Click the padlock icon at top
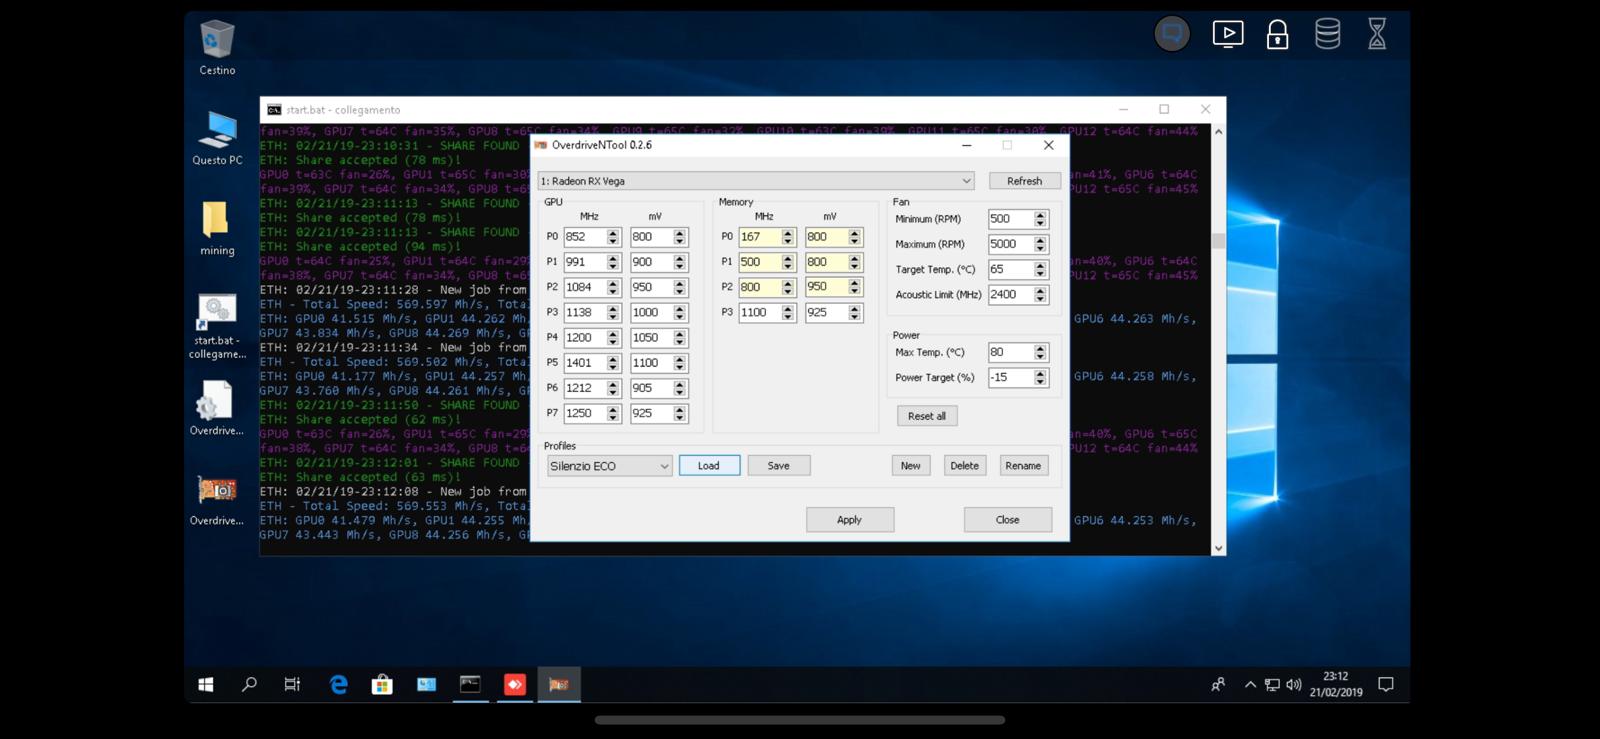Viewport: 1600px width, 739px height. click(x=1277, y=35)
